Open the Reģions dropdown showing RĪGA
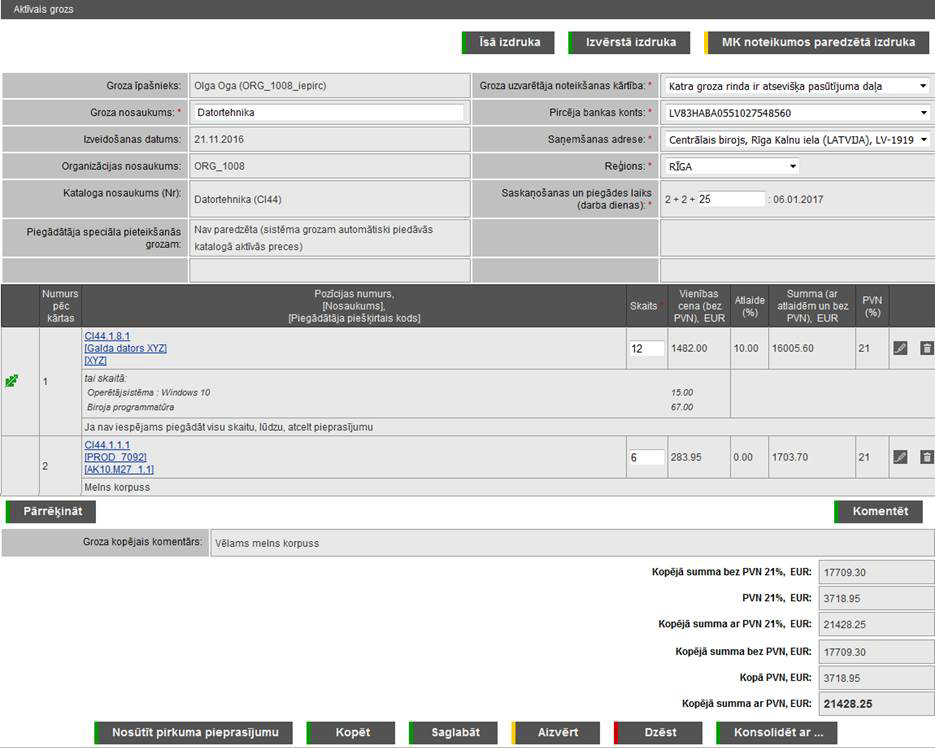This screenshot has width=935, height=748. [x=732, y=166]
